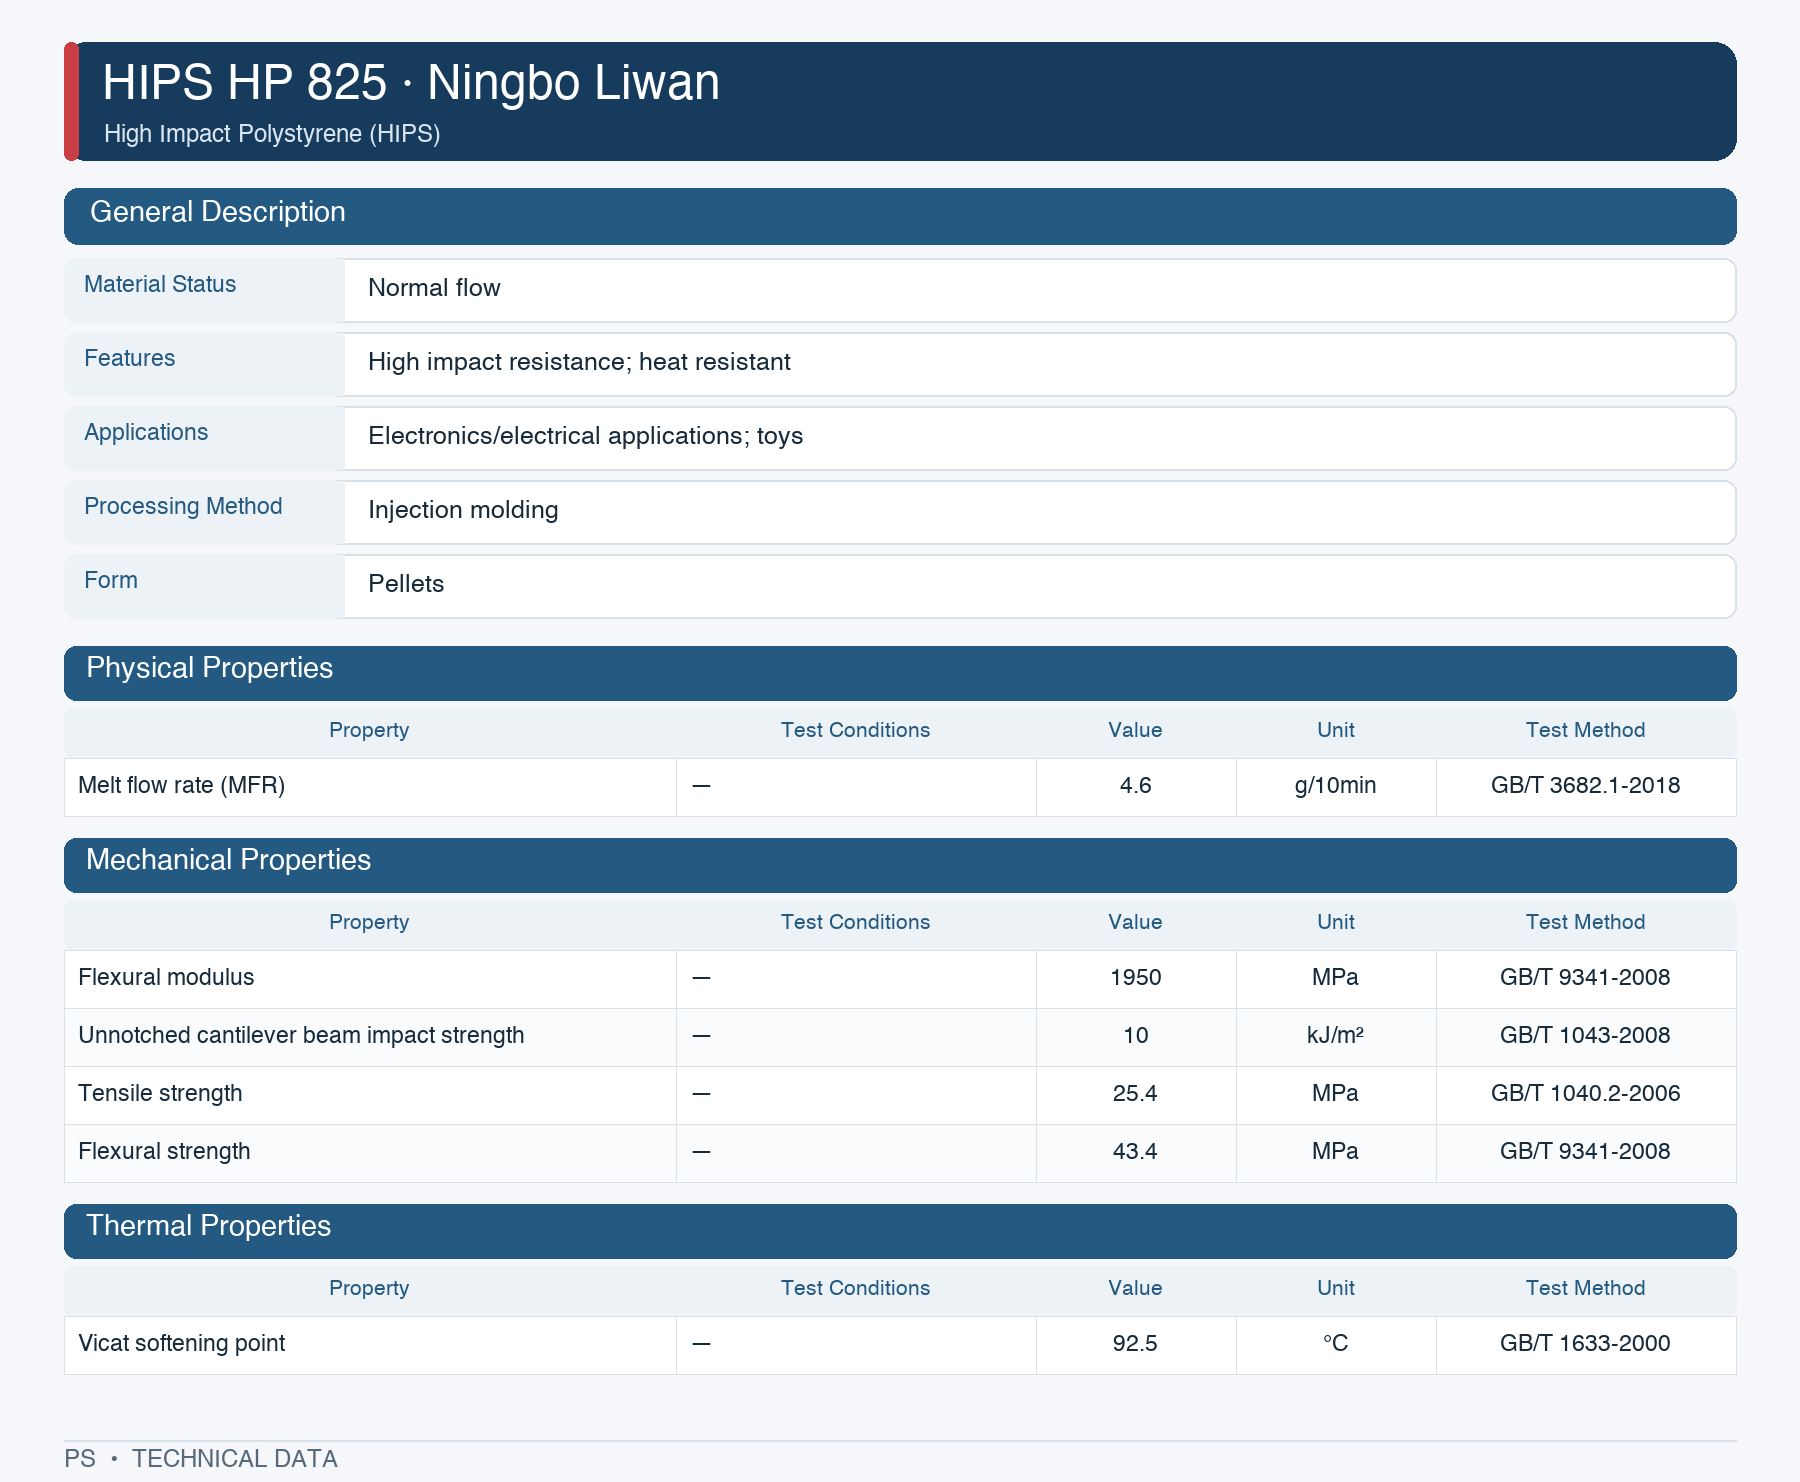Select the GB/T 1633-2000 test method
The image size is (1800, 1482).
tap(1585, 1344)
